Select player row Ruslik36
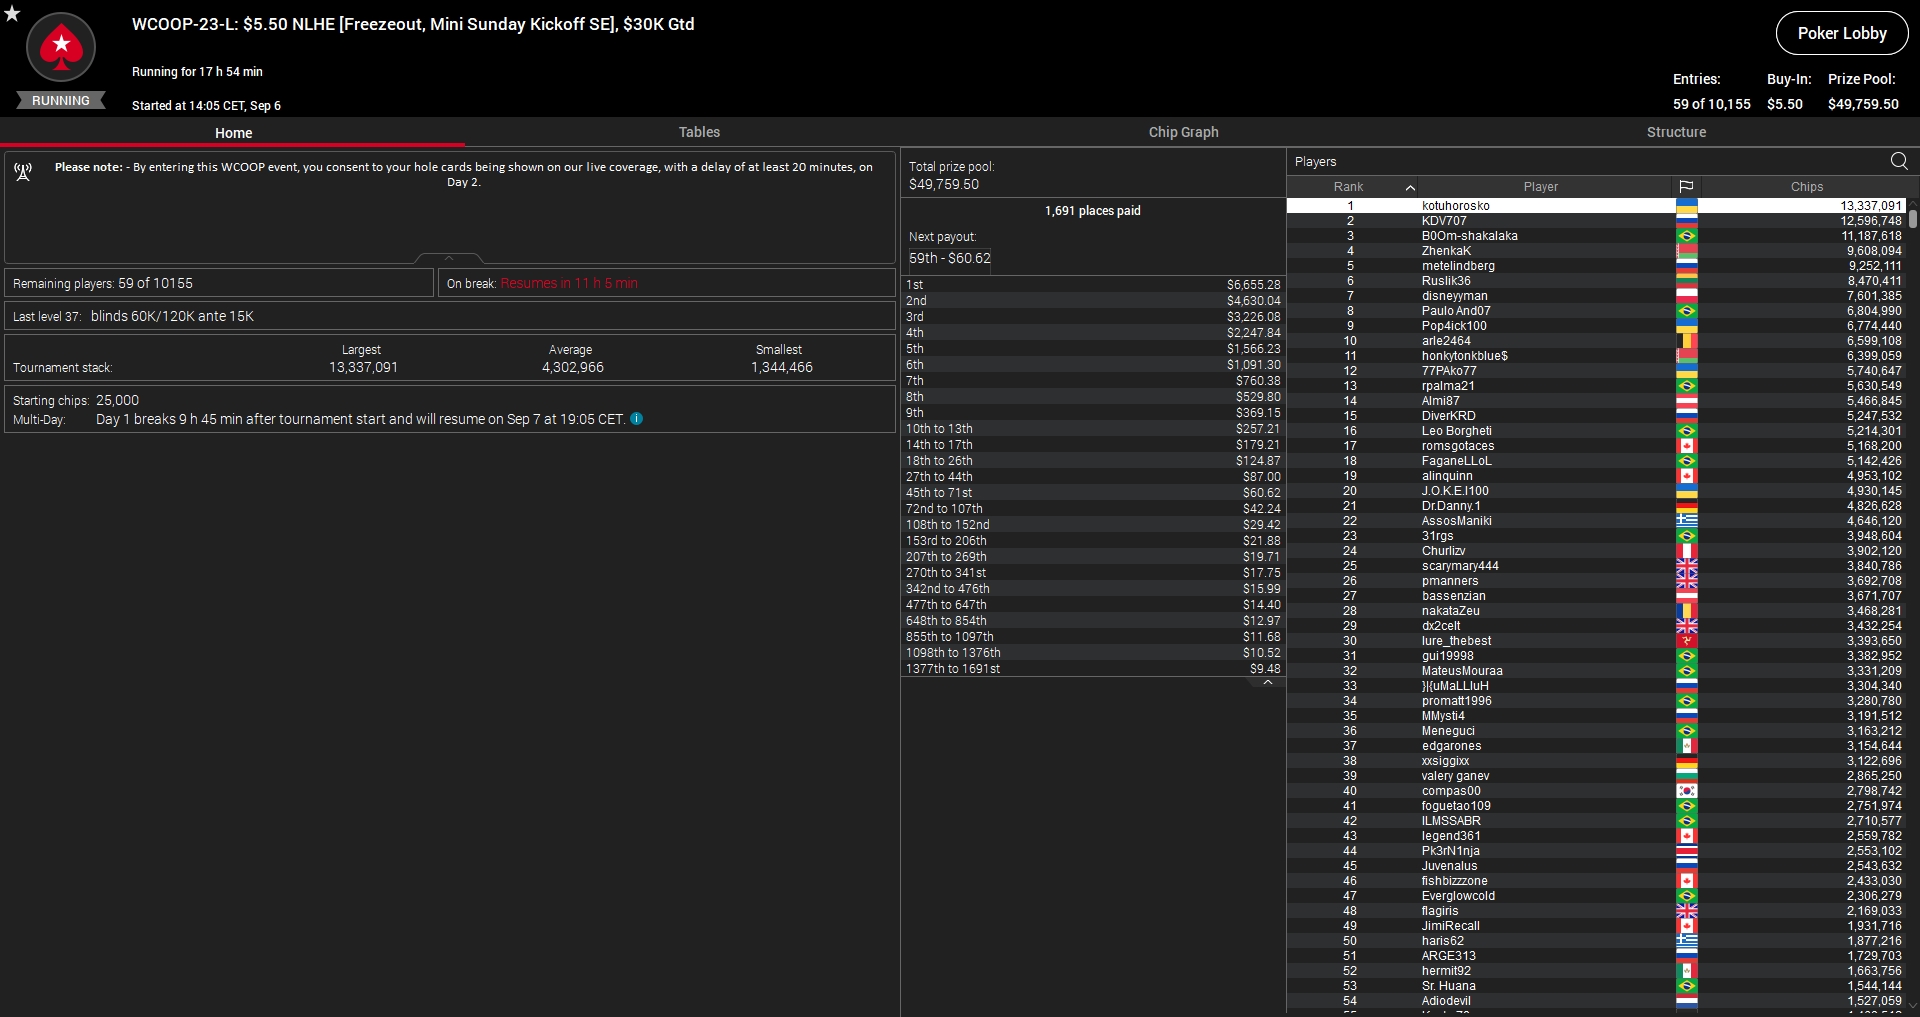1920x1017 pixels. [x=1596, y=281]
